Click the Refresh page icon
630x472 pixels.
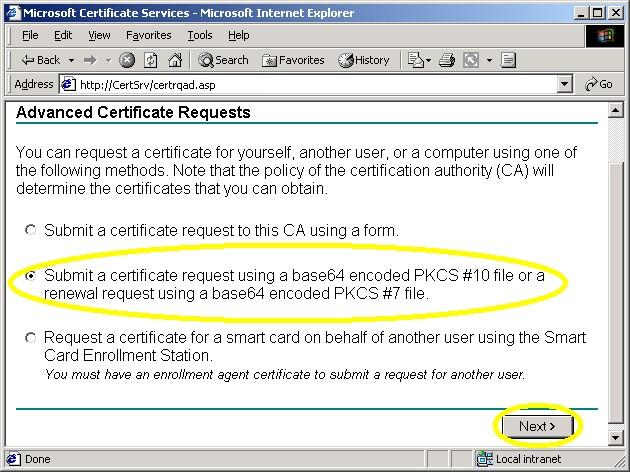(151, 60)
